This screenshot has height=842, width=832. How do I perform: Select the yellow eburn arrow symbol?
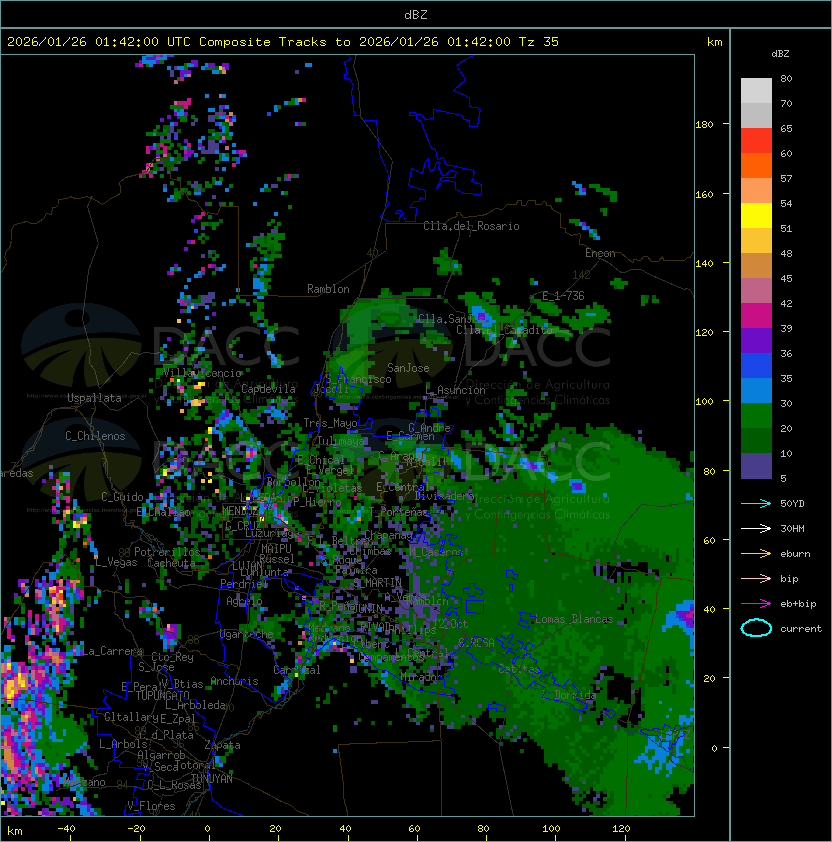[x=756, y=553]
